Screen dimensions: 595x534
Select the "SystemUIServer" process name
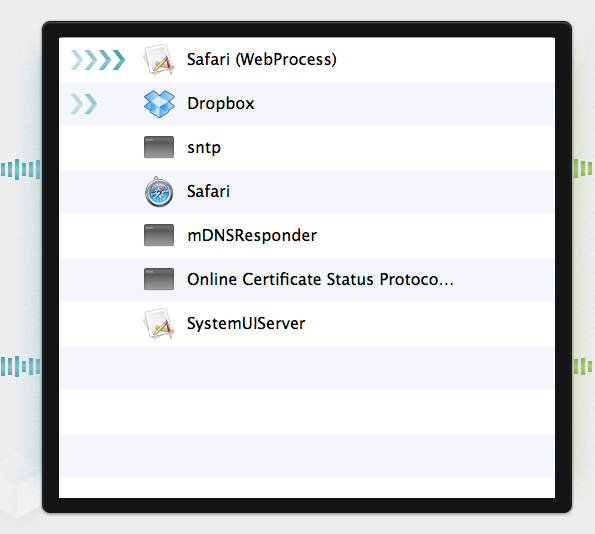coord(246,324)
